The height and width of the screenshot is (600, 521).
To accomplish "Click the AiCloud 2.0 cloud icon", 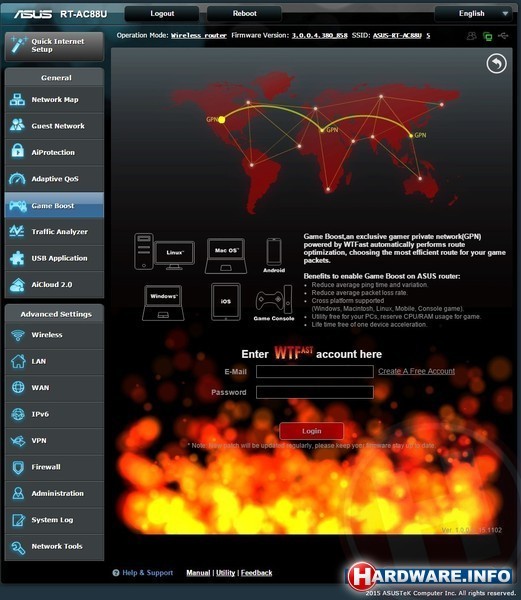I will point(17,285).
